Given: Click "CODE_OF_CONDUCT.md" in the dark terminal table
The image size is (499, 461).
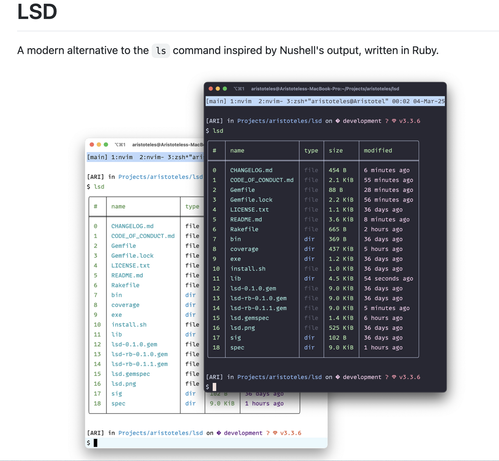Looking at the screenshot, I should (262, 180).
